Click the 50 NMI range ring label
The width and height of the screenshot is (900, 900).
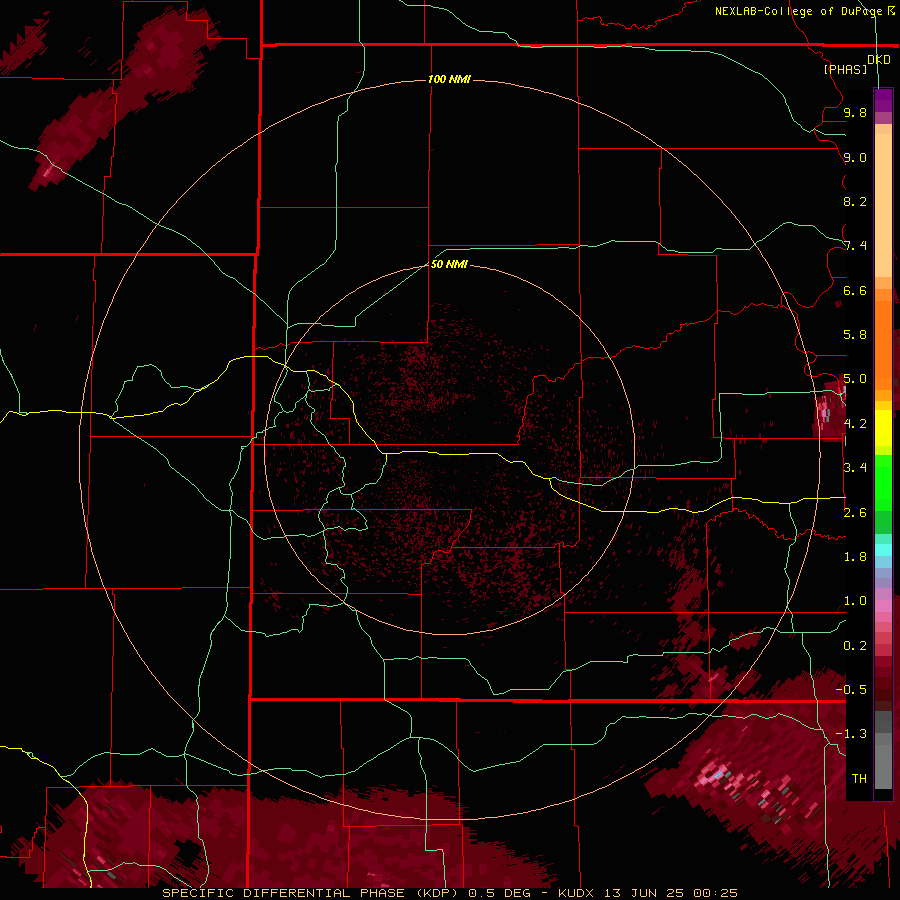tap(449, 264)
